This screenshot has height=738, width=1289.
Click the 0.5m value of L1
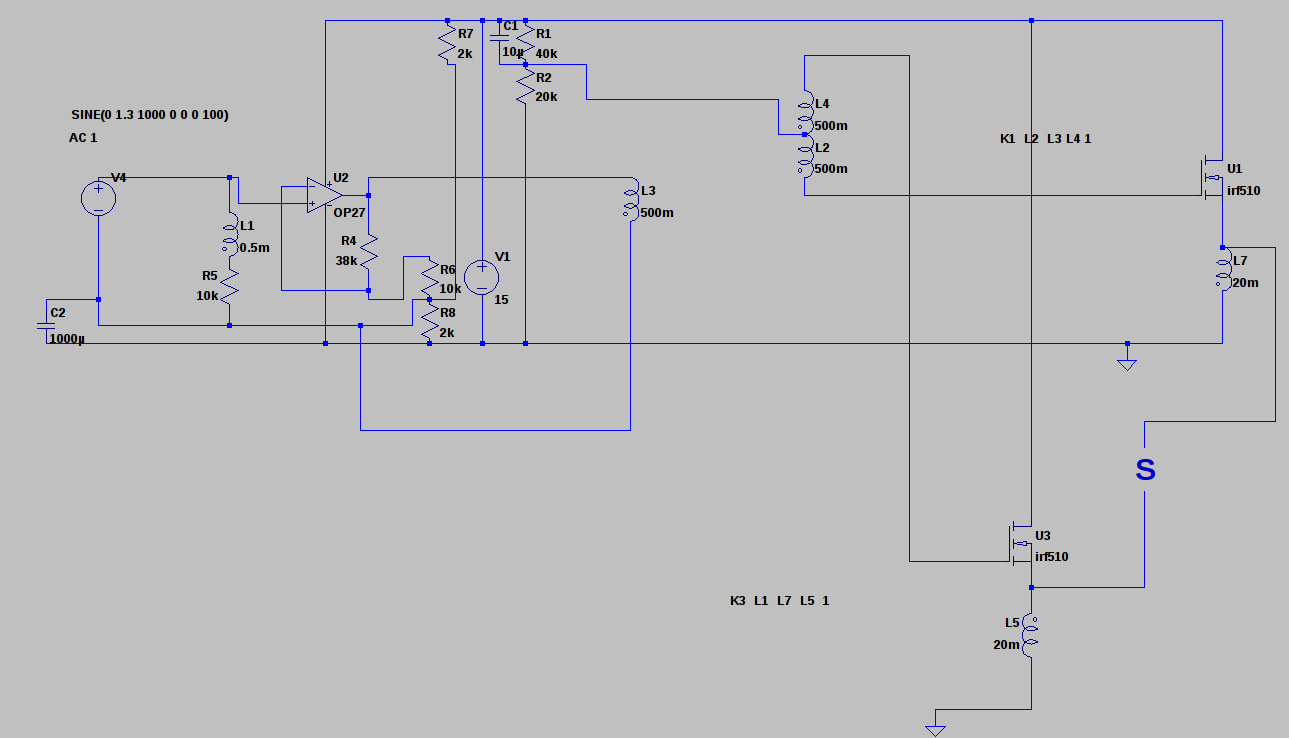click(255, 248)
